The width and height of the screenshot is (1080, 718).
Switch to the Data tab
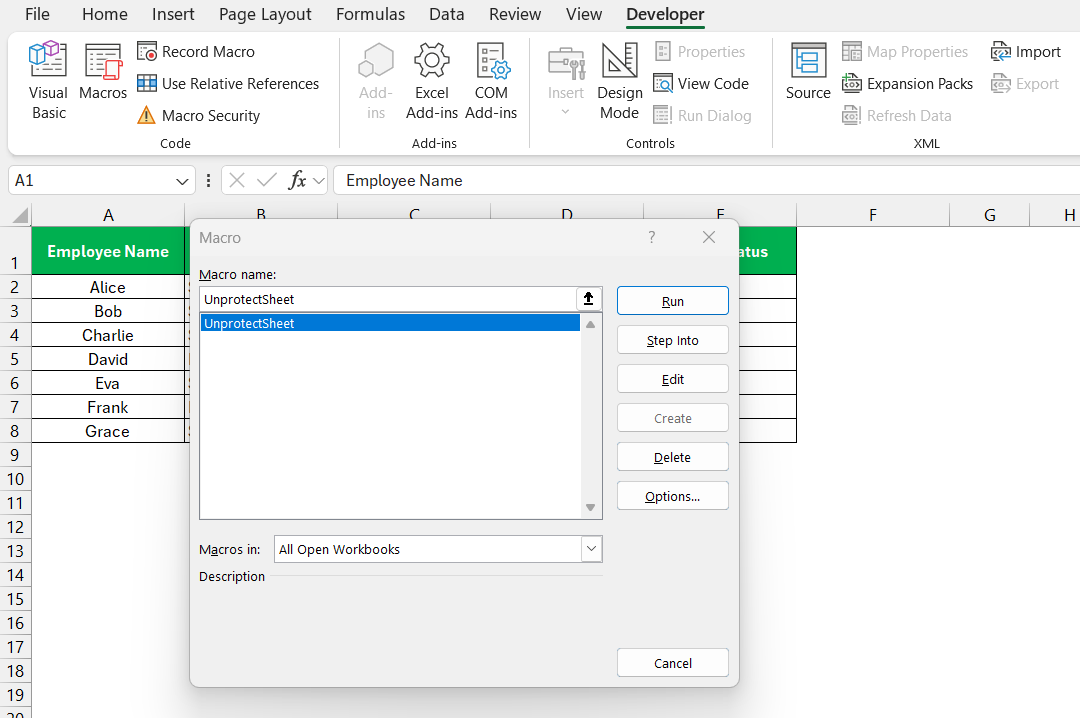click(446, 14)
